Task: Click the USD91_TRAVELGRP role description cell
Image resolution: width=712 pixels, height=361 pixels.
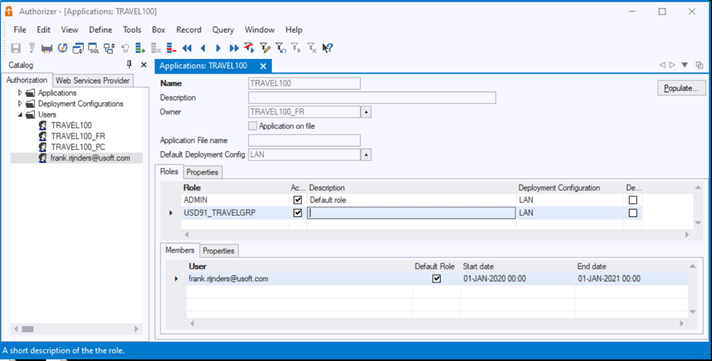Action: (411, 213)
